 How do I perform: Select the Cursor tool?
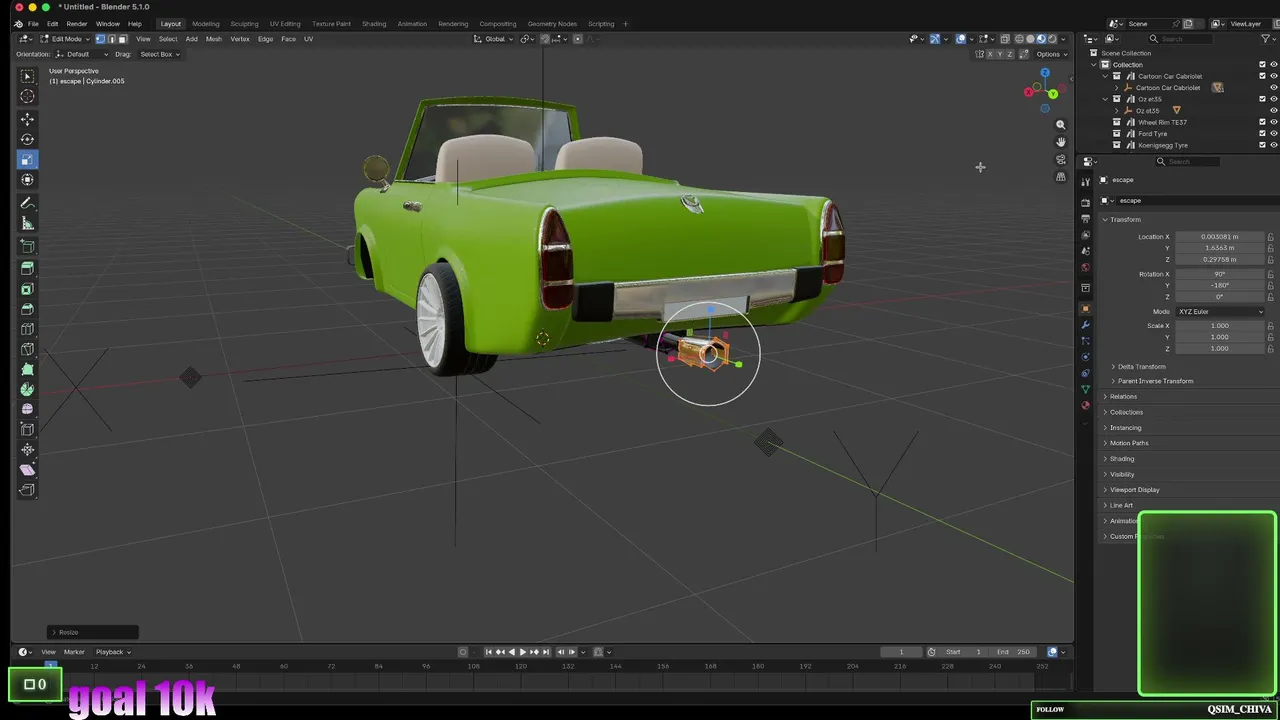pyautogui.click(x=27, y=96)
